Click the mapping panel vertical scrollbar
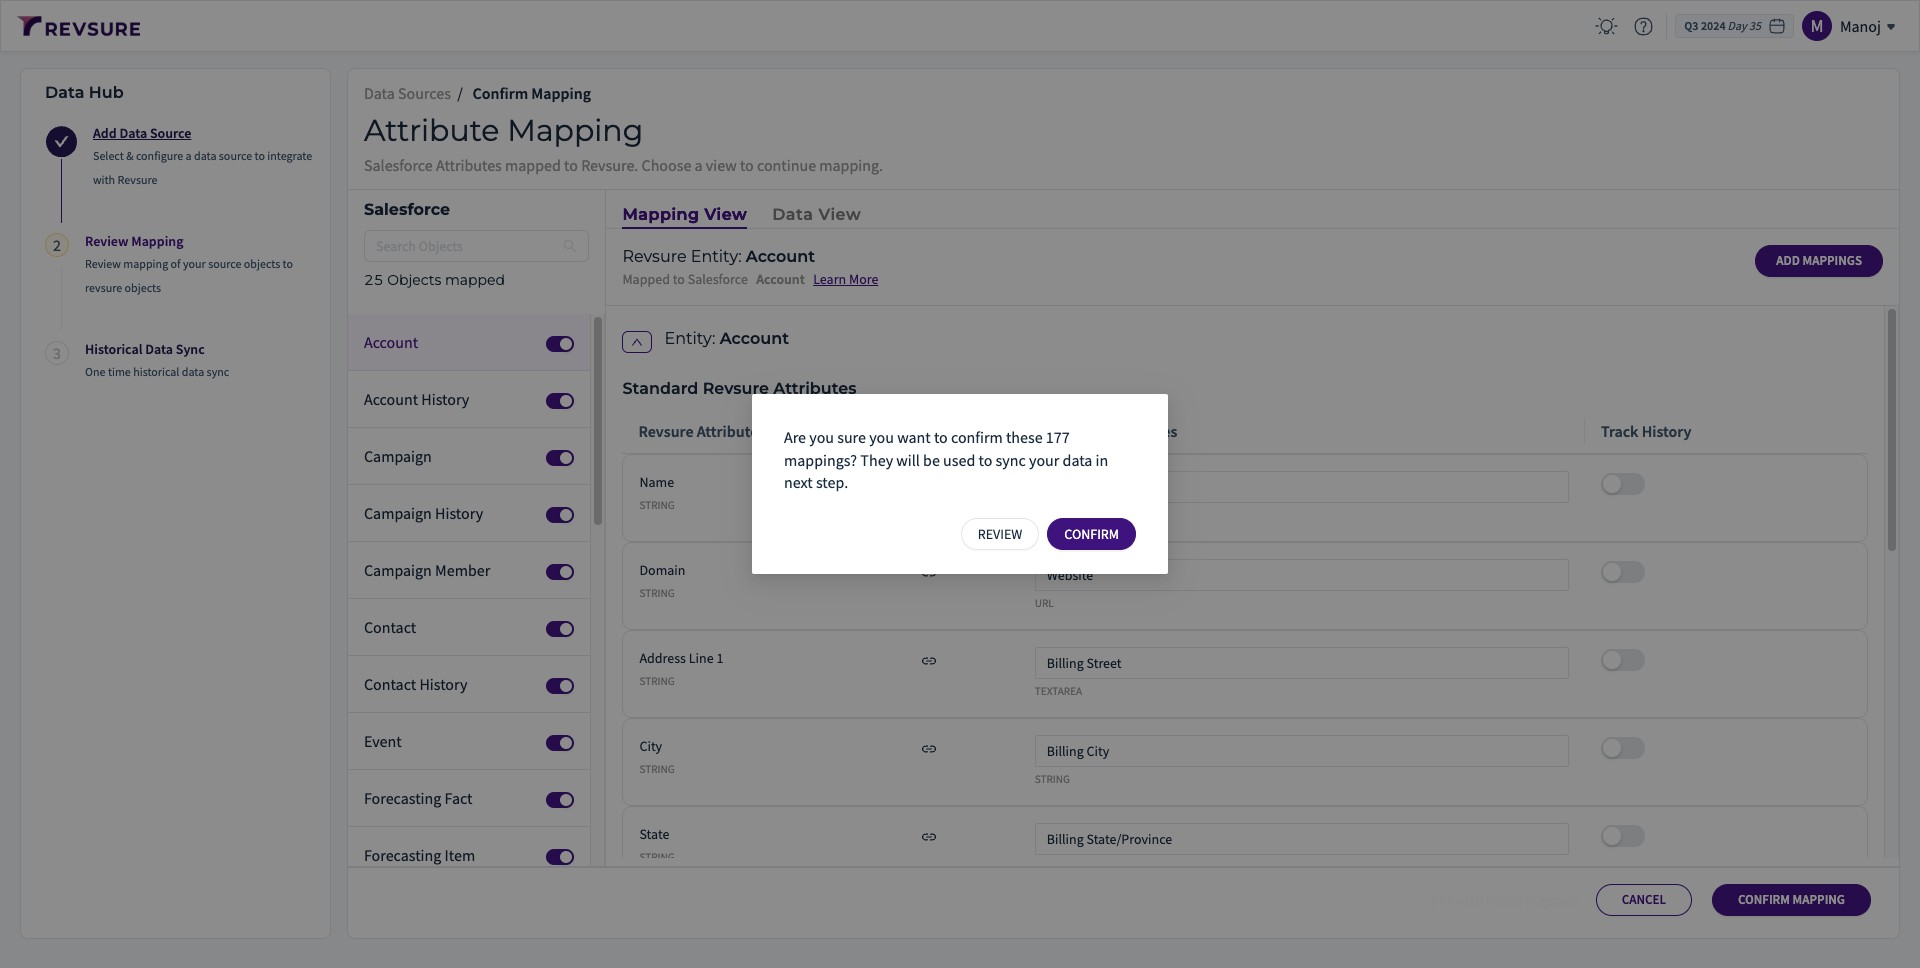 [1891, 430]
